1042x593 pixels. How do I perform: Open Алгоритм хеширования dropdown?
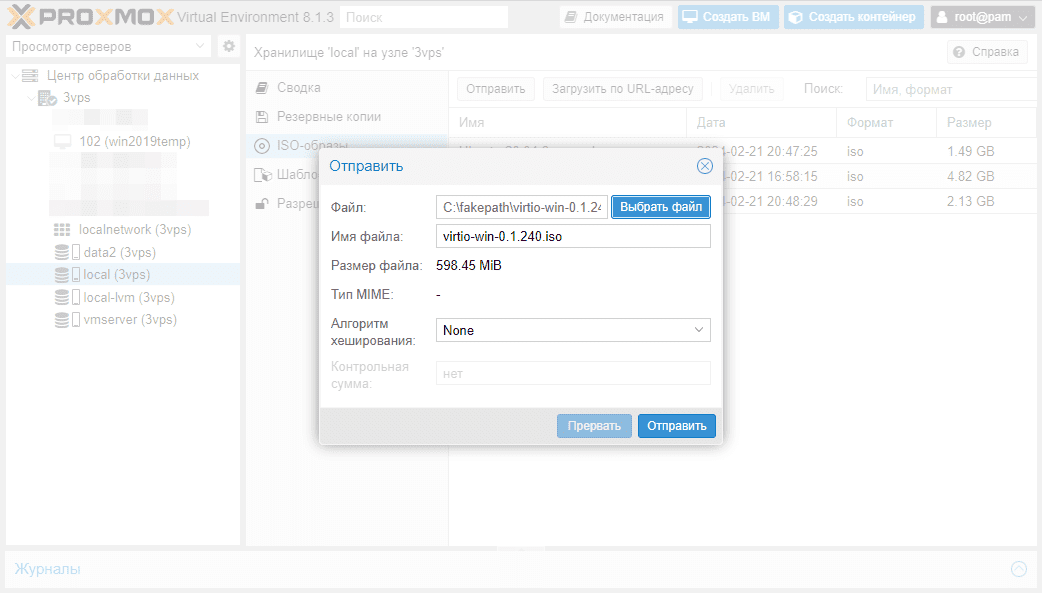coord(573,330)
